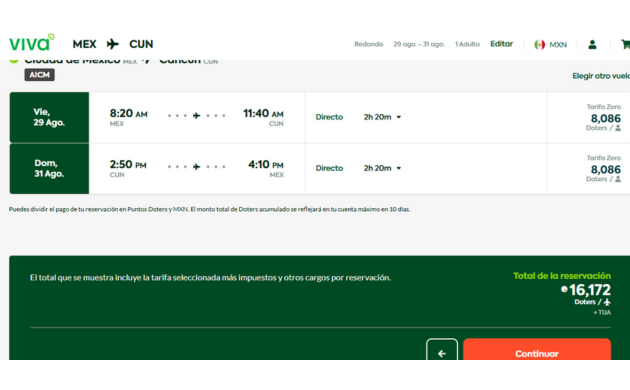Click Tarifa Zero 8,086 in the 29 Ago. row
This screenshot has width=630, height=390.
[x=603, y=117]
